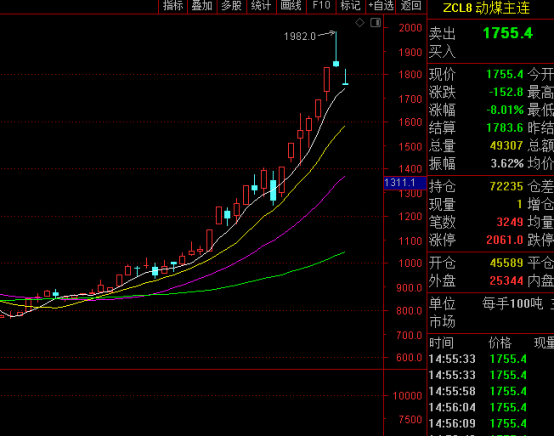Viewport: 554px width, 436px height.
Task: Select the 涨停 limit-up value 2061.0
Action: [x=505, y=240]
